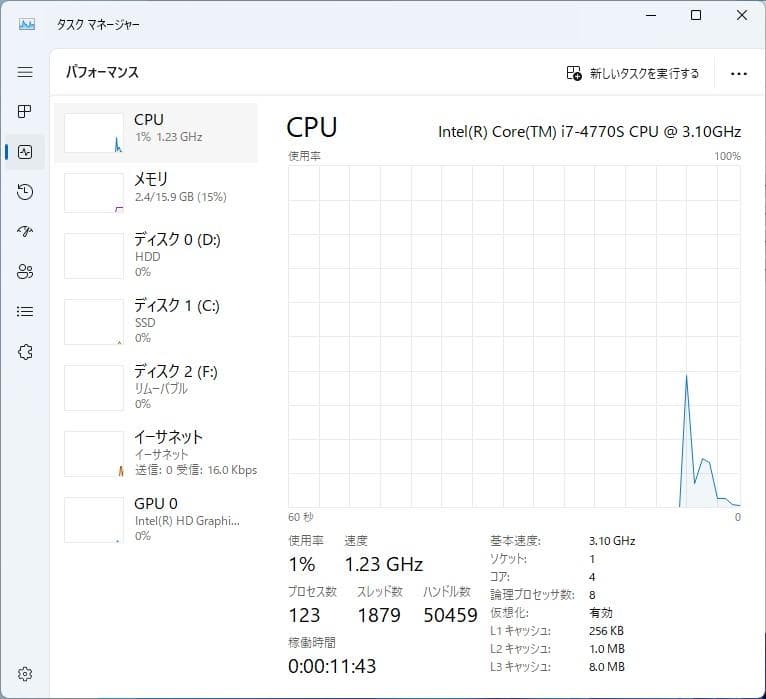Viewport: 766px width, 699px height.
Task: Select the CPU item in performance list
Action: tap(156, 133)
